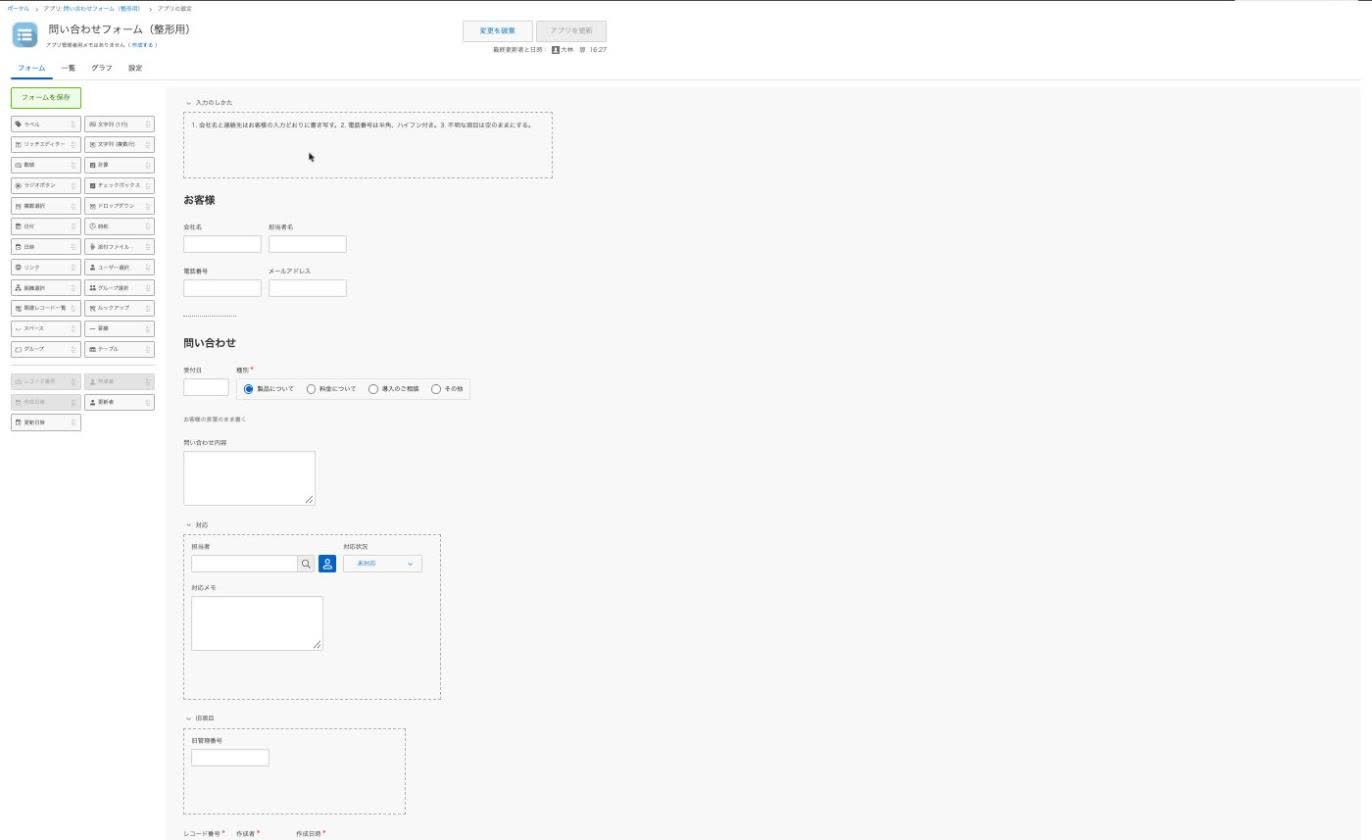Click the フォームを保存 button
The image size is (1372, 840).
pyautogui.click(x=46, y=98)
